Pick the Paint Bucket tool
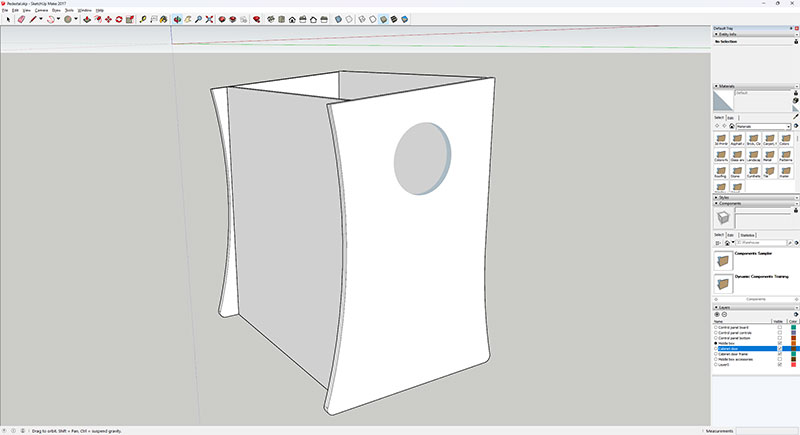800x435 pixels. pos(163,19)
